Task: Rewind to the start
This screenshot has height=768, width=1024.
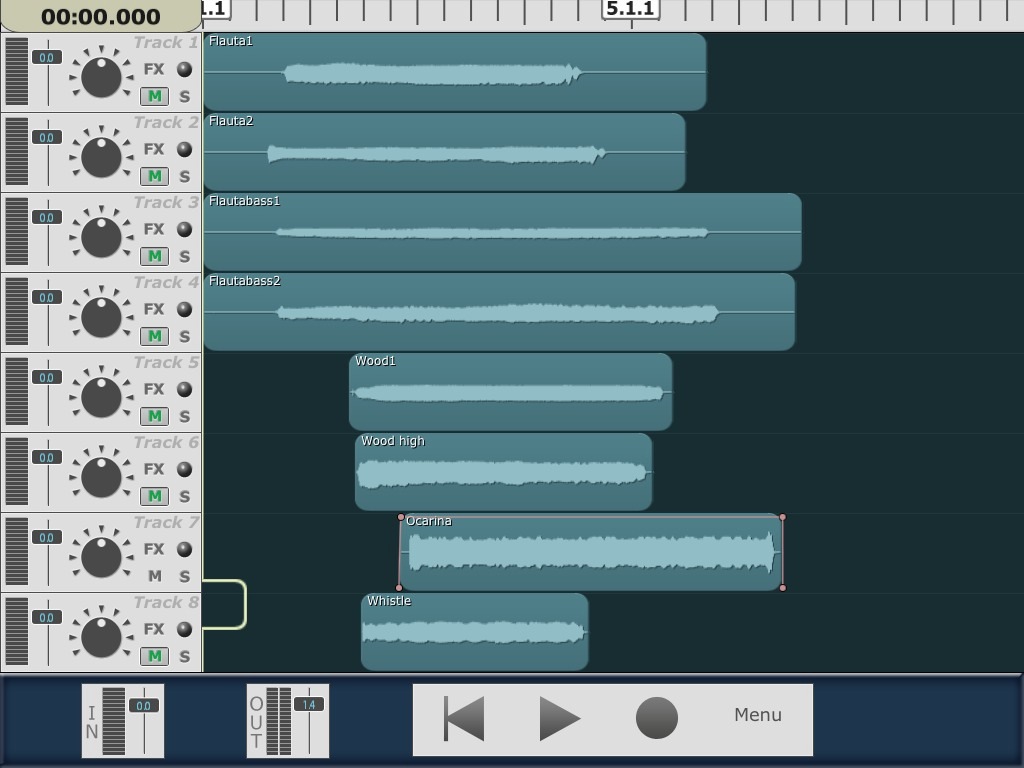Action: coord(464,718)
